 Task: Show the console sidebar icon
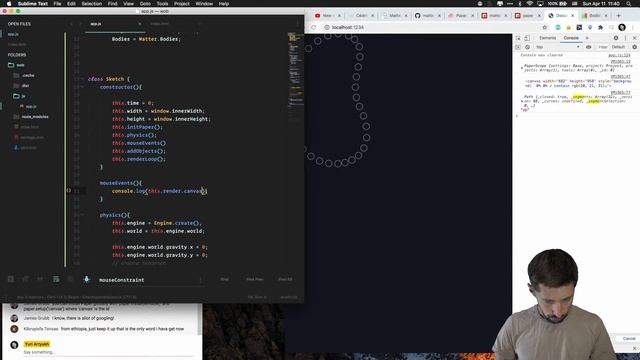point(518,47)
